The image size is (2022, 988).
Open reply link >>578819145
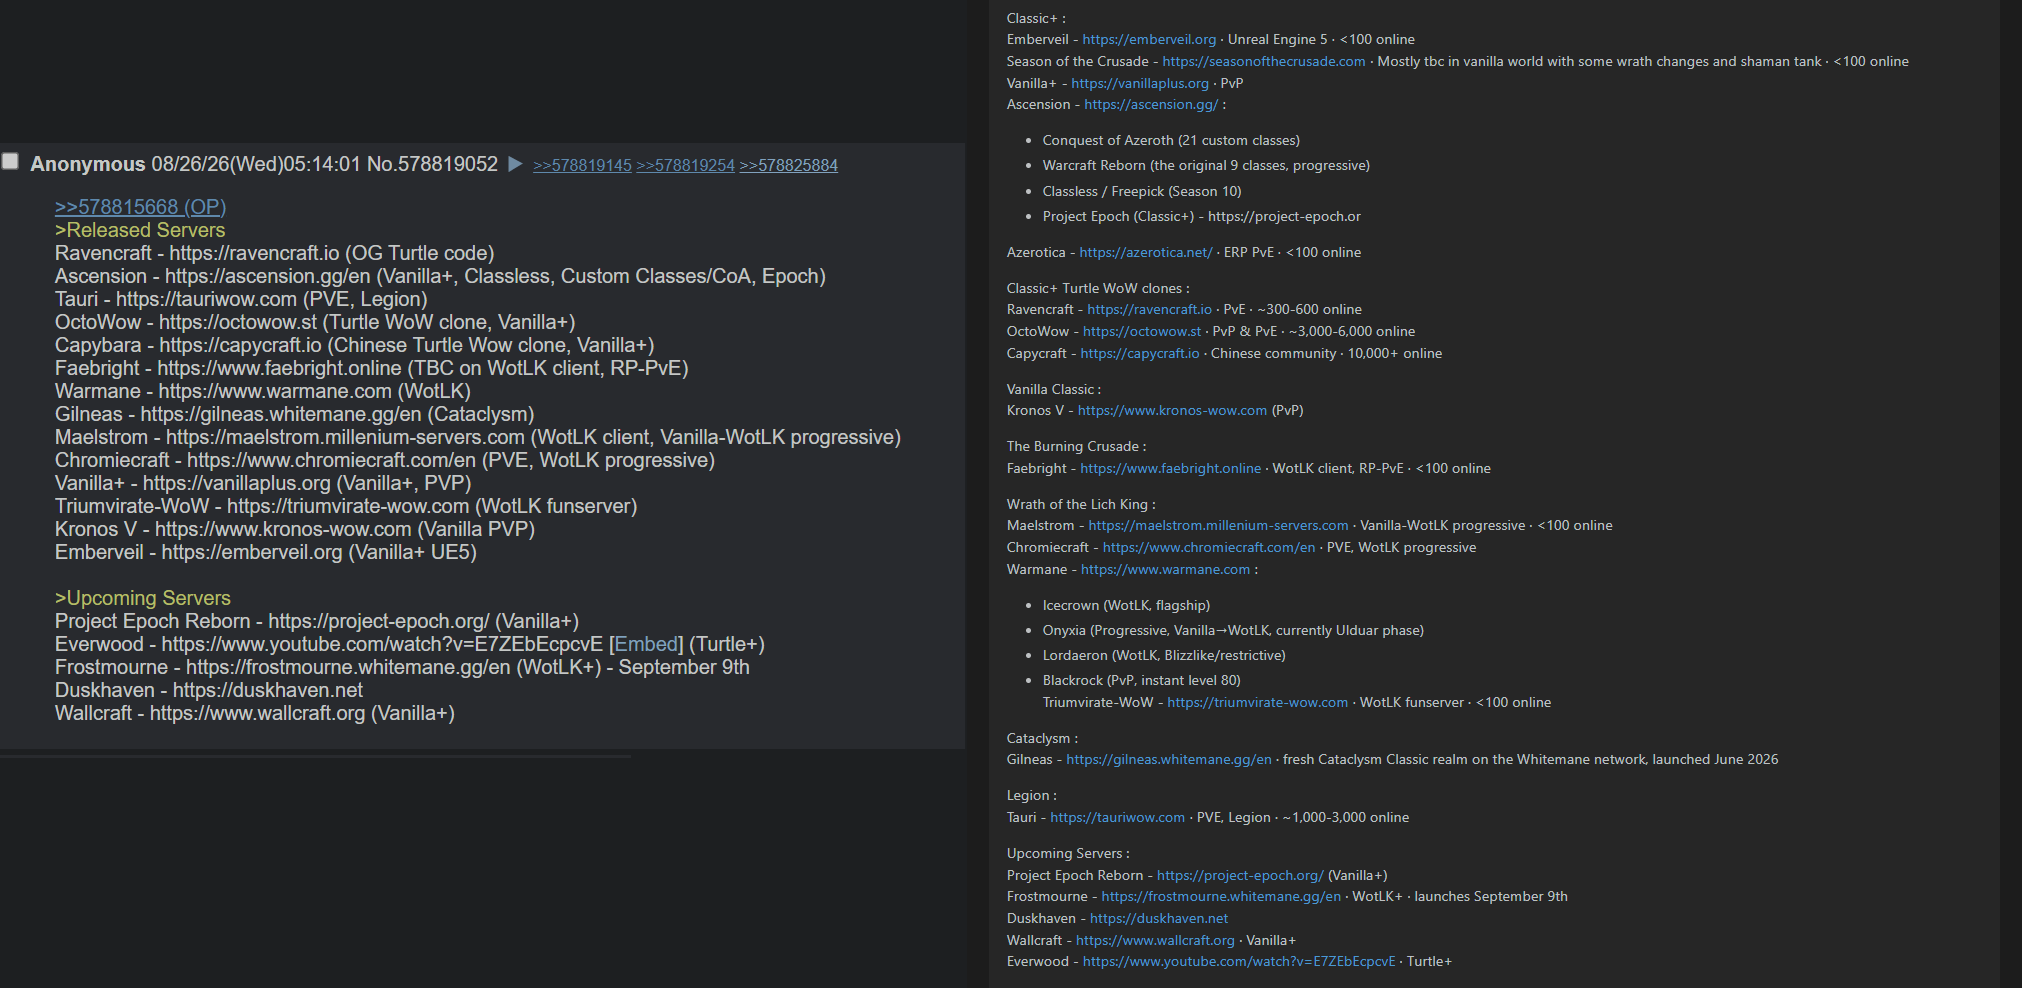[x=582, y=165]
